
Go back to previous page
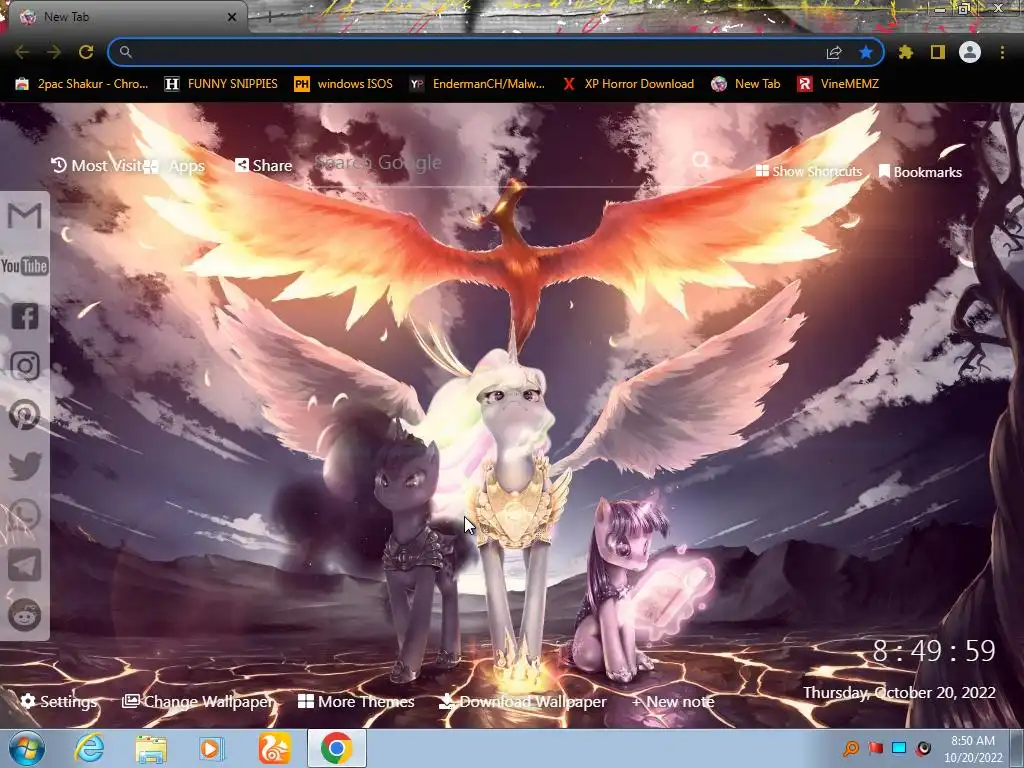click(x=22, y=52)
